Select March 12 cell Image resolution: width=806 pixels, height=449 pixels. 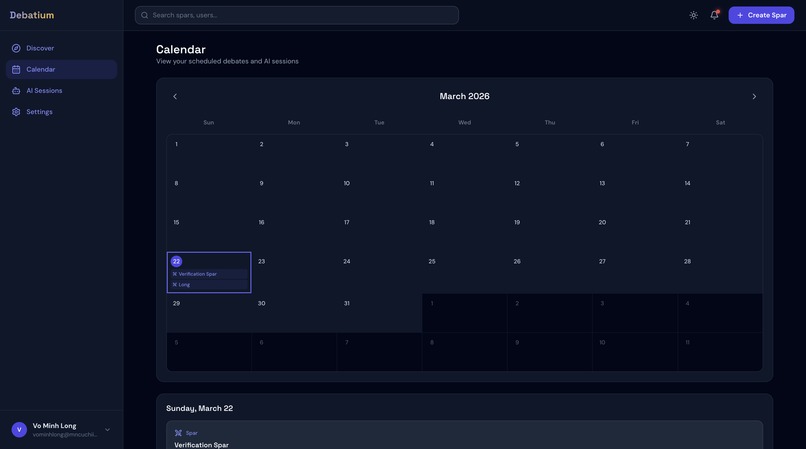[550, 193]
